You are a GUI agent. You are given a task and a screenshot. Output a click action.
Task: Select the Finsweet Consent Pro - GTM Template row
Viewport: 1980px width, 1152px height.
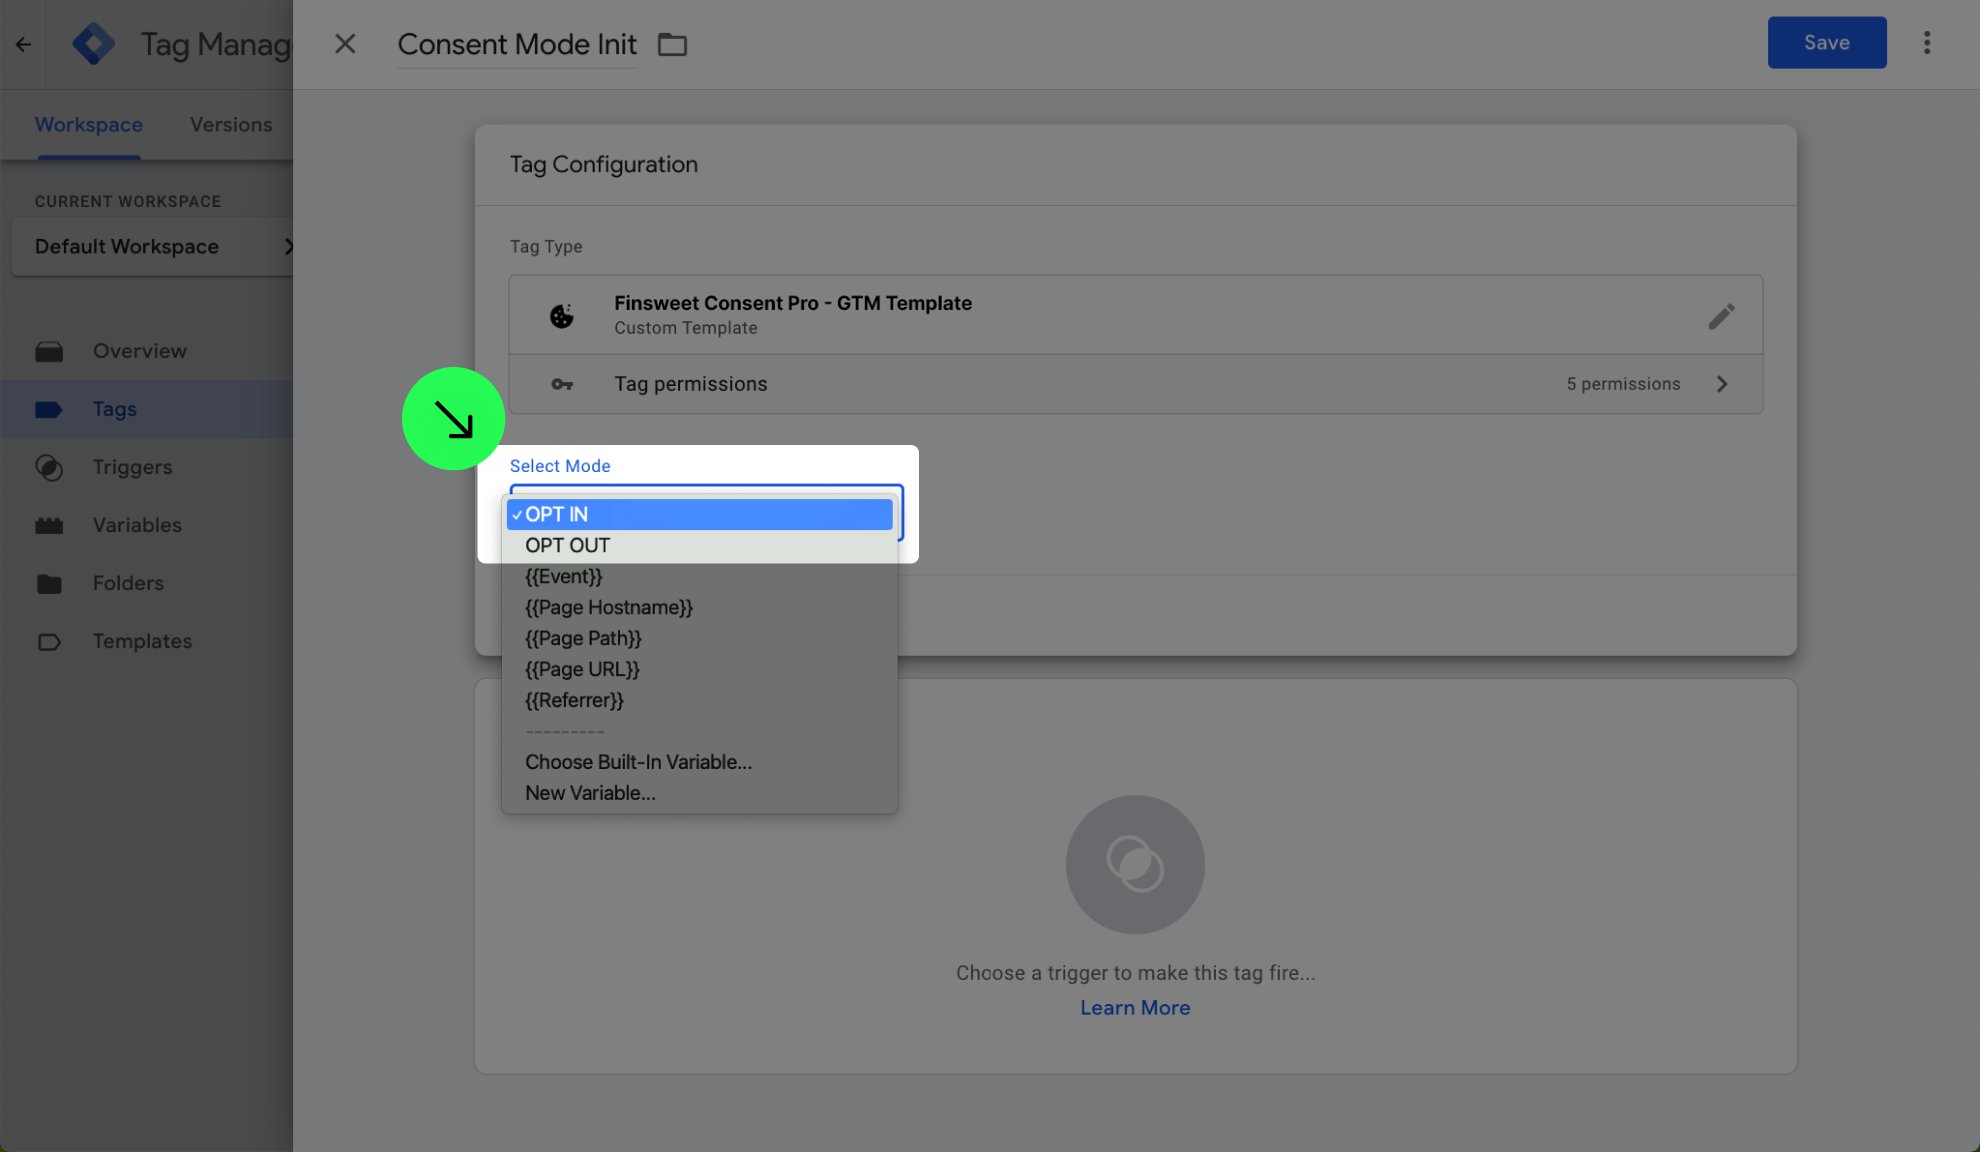(1135, 315)
